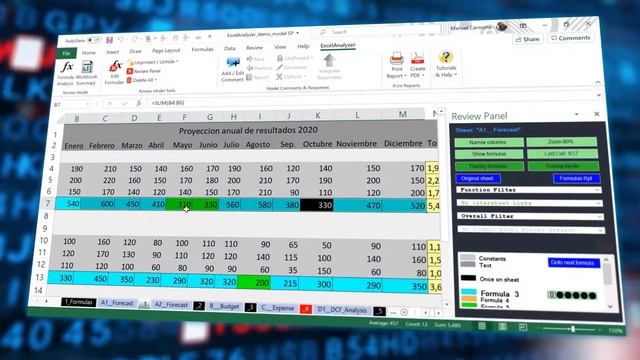Click the Insert Function fx icon in formula bar

pyautogui.click(x=138, y=103)
